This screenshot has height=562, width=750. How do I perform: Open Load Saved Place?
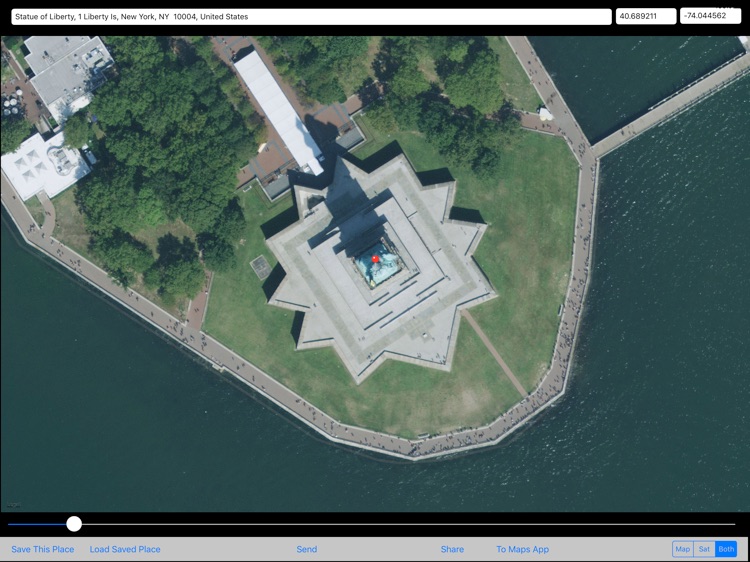coord(125,549)
